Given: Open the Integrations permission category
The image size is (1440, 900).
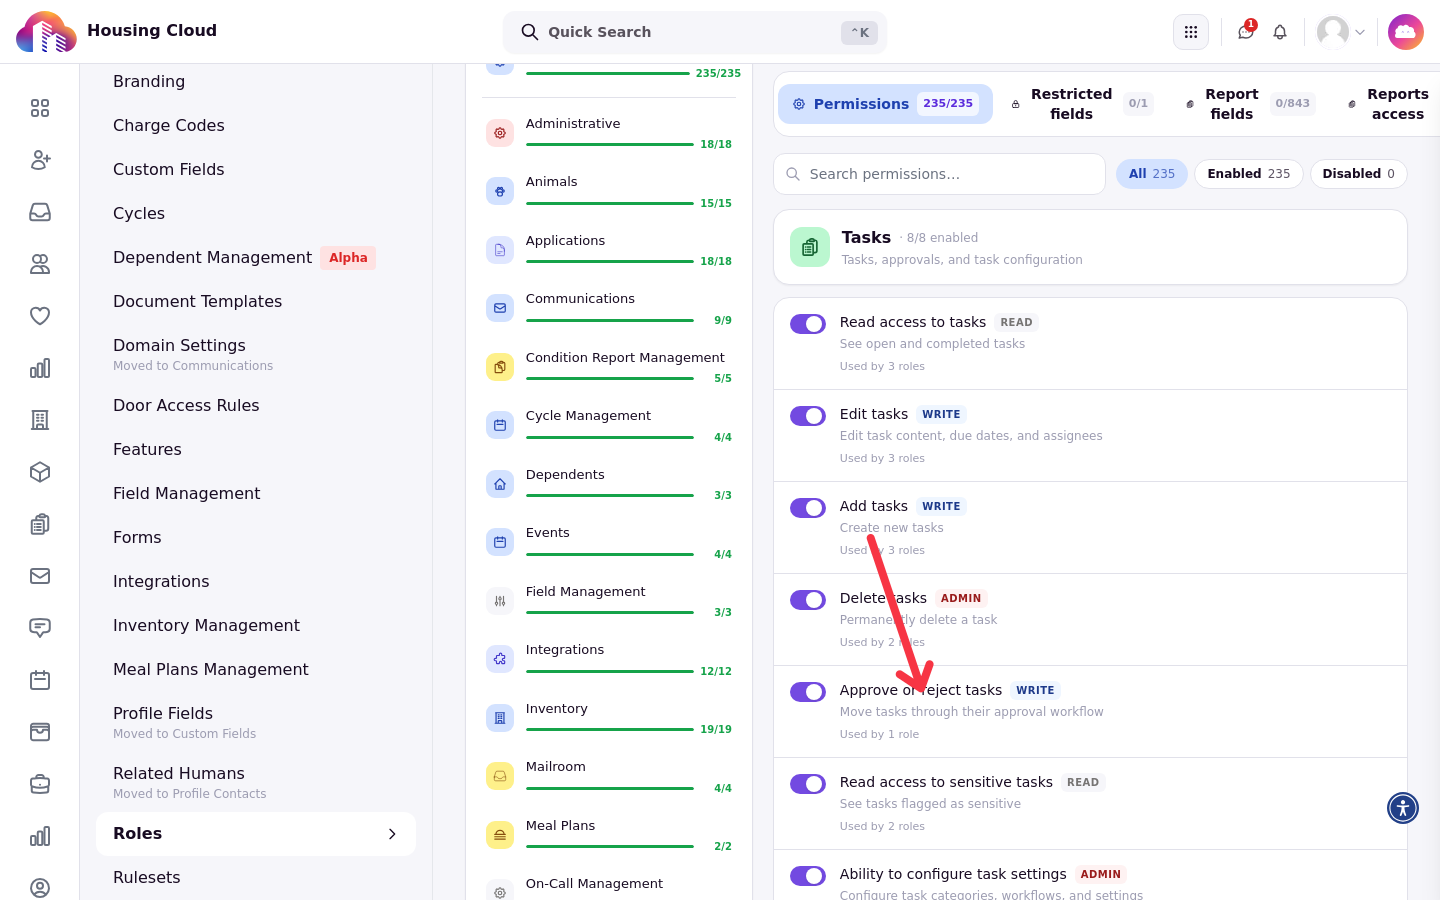Looking at the screenshot, I should 609,660.
